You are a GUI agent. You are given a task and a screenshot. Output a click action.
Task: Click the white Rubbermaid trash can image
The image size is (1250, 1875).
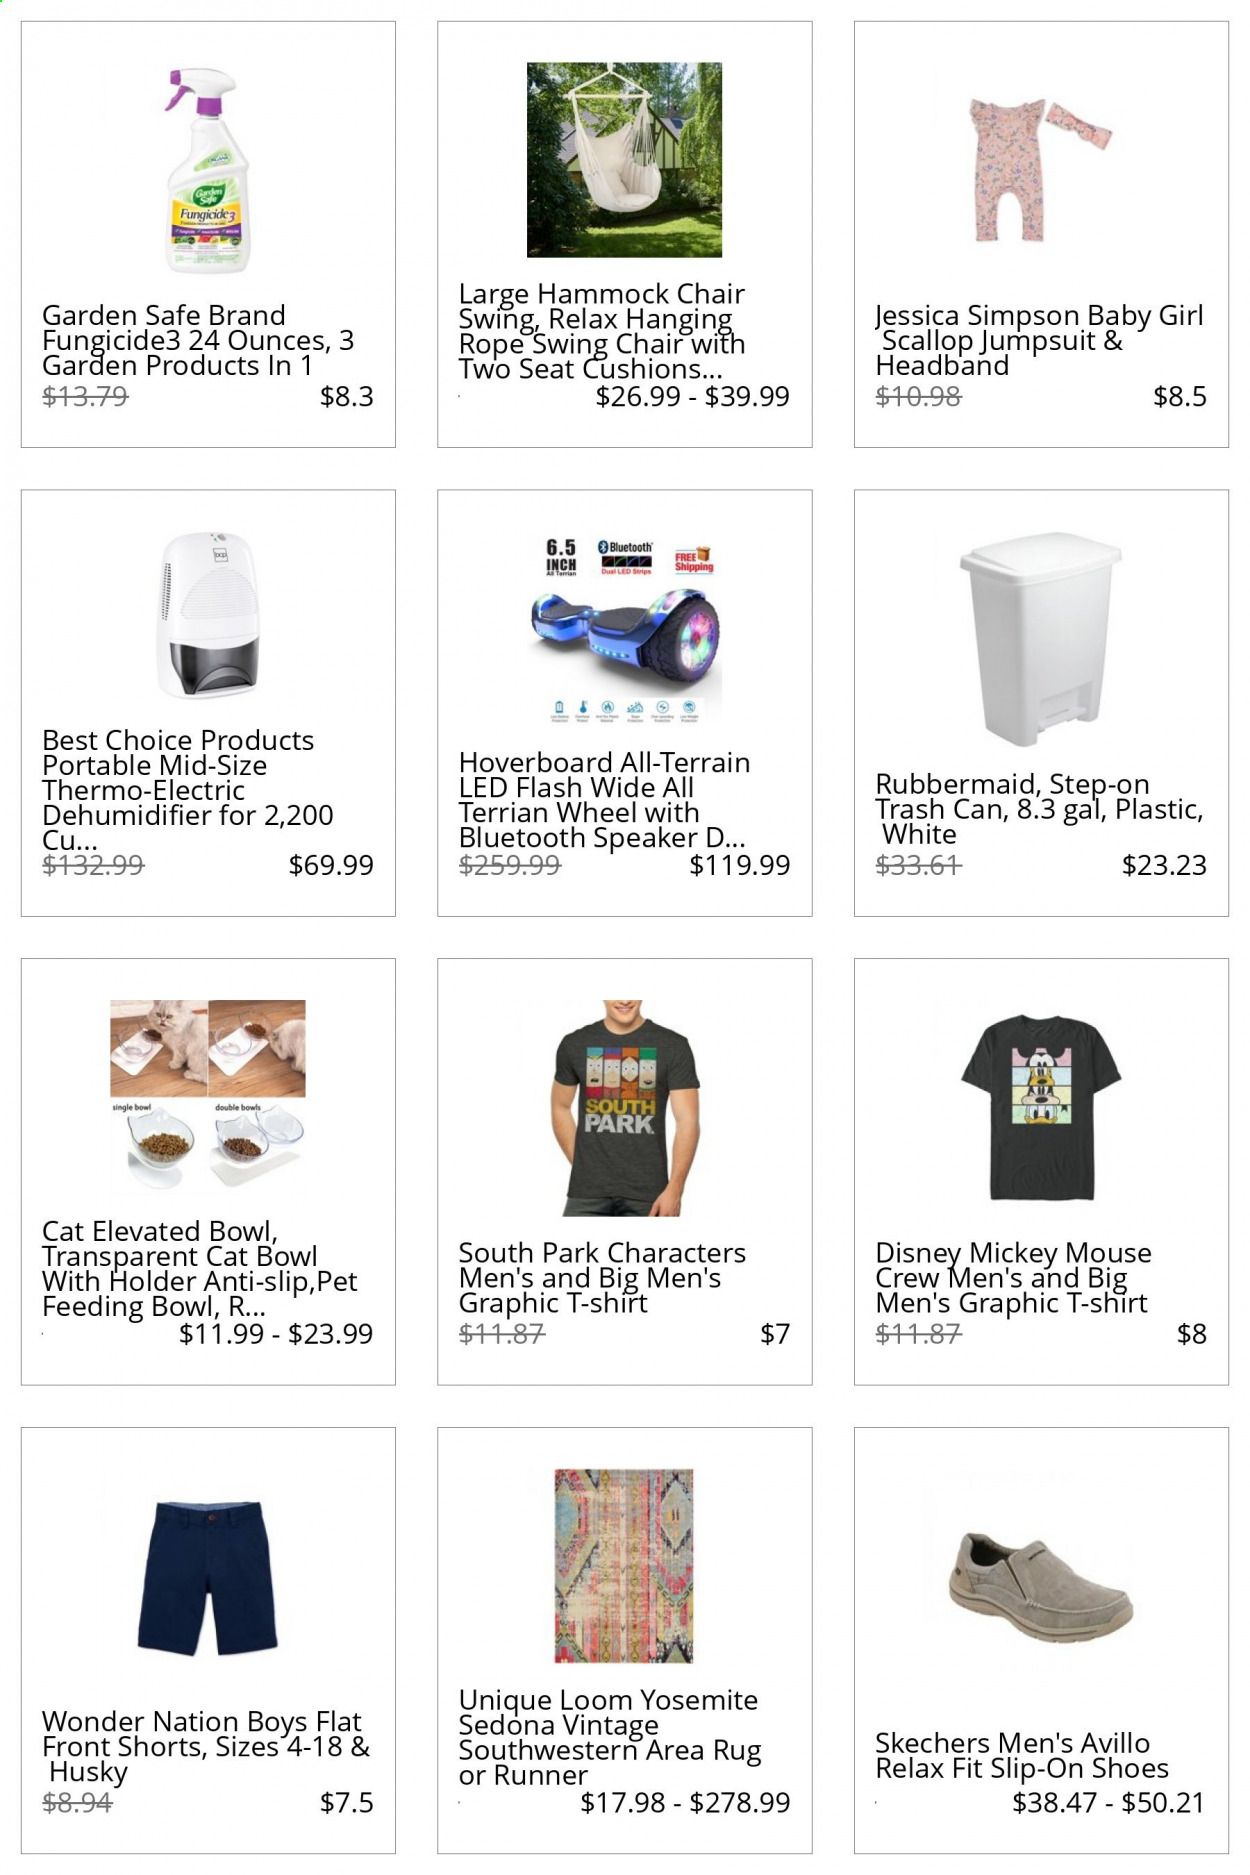1040,638
